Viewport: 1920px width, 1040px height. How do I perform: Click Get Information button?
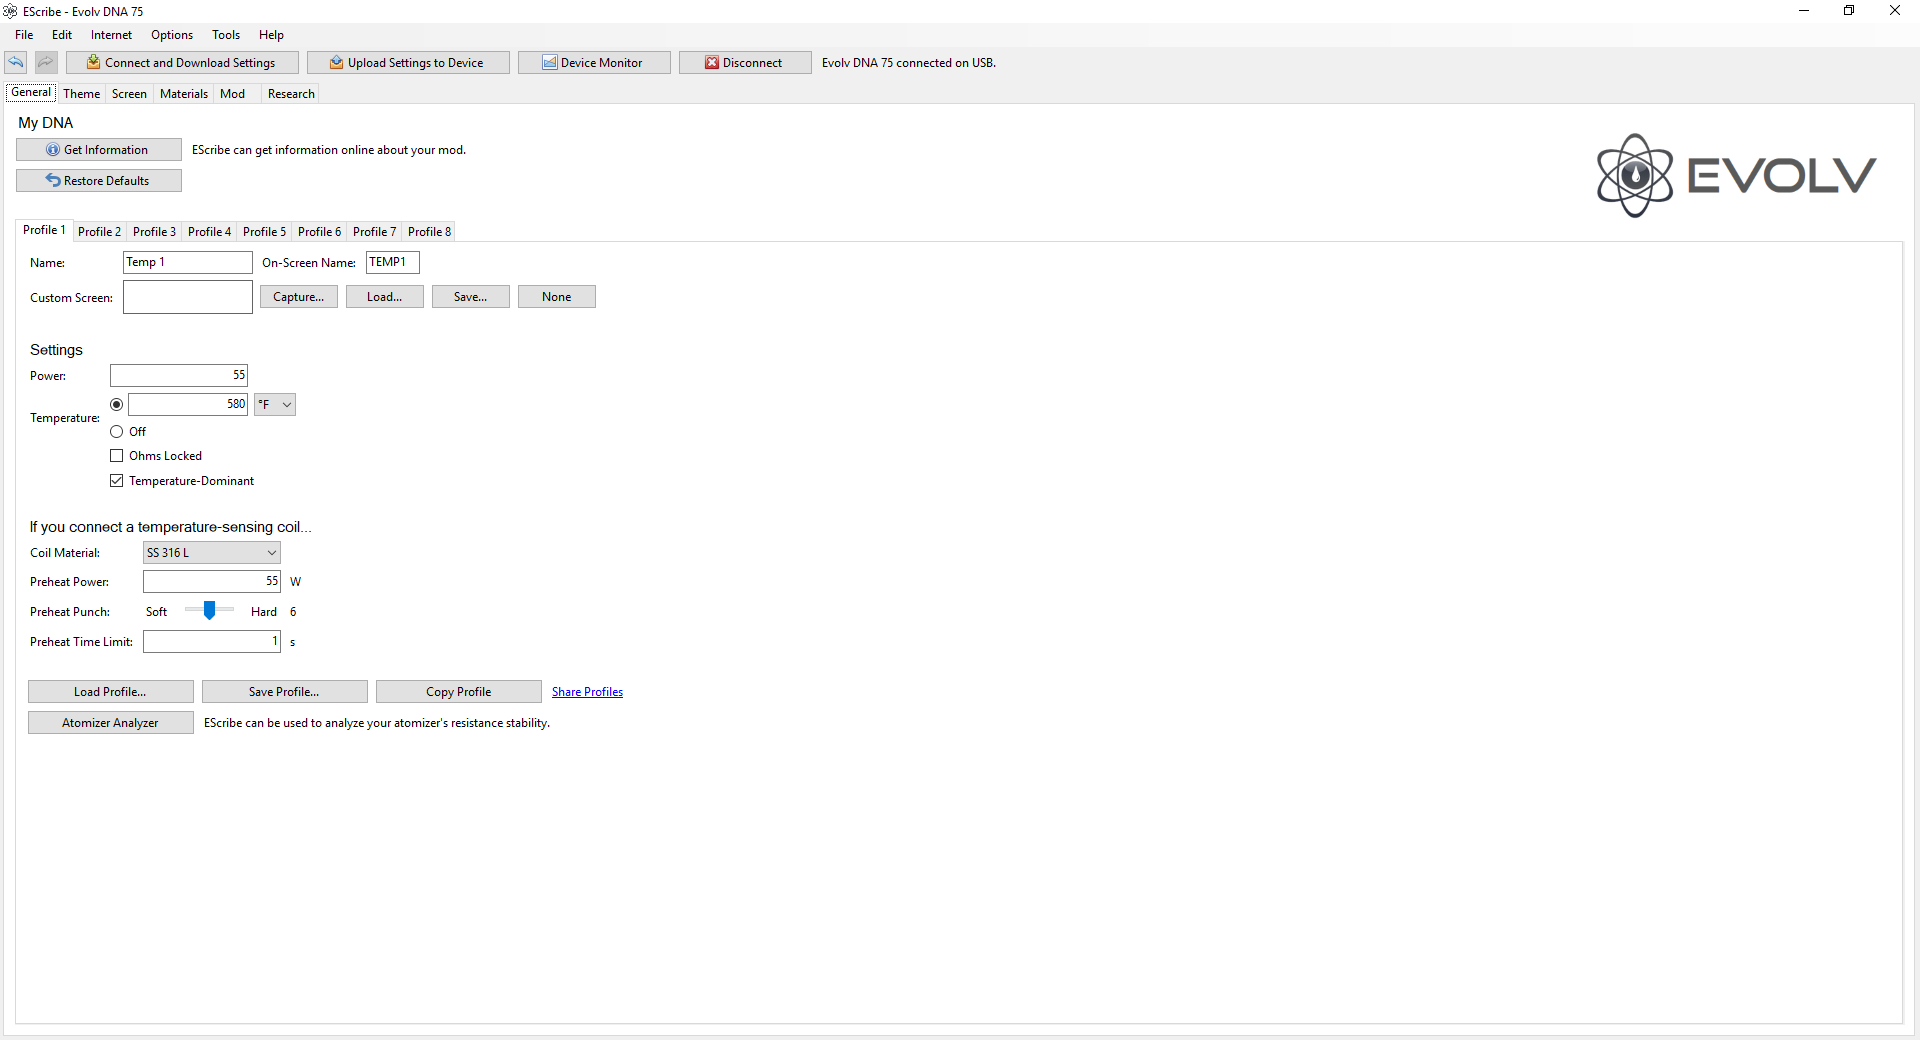(x=98, y=150)
